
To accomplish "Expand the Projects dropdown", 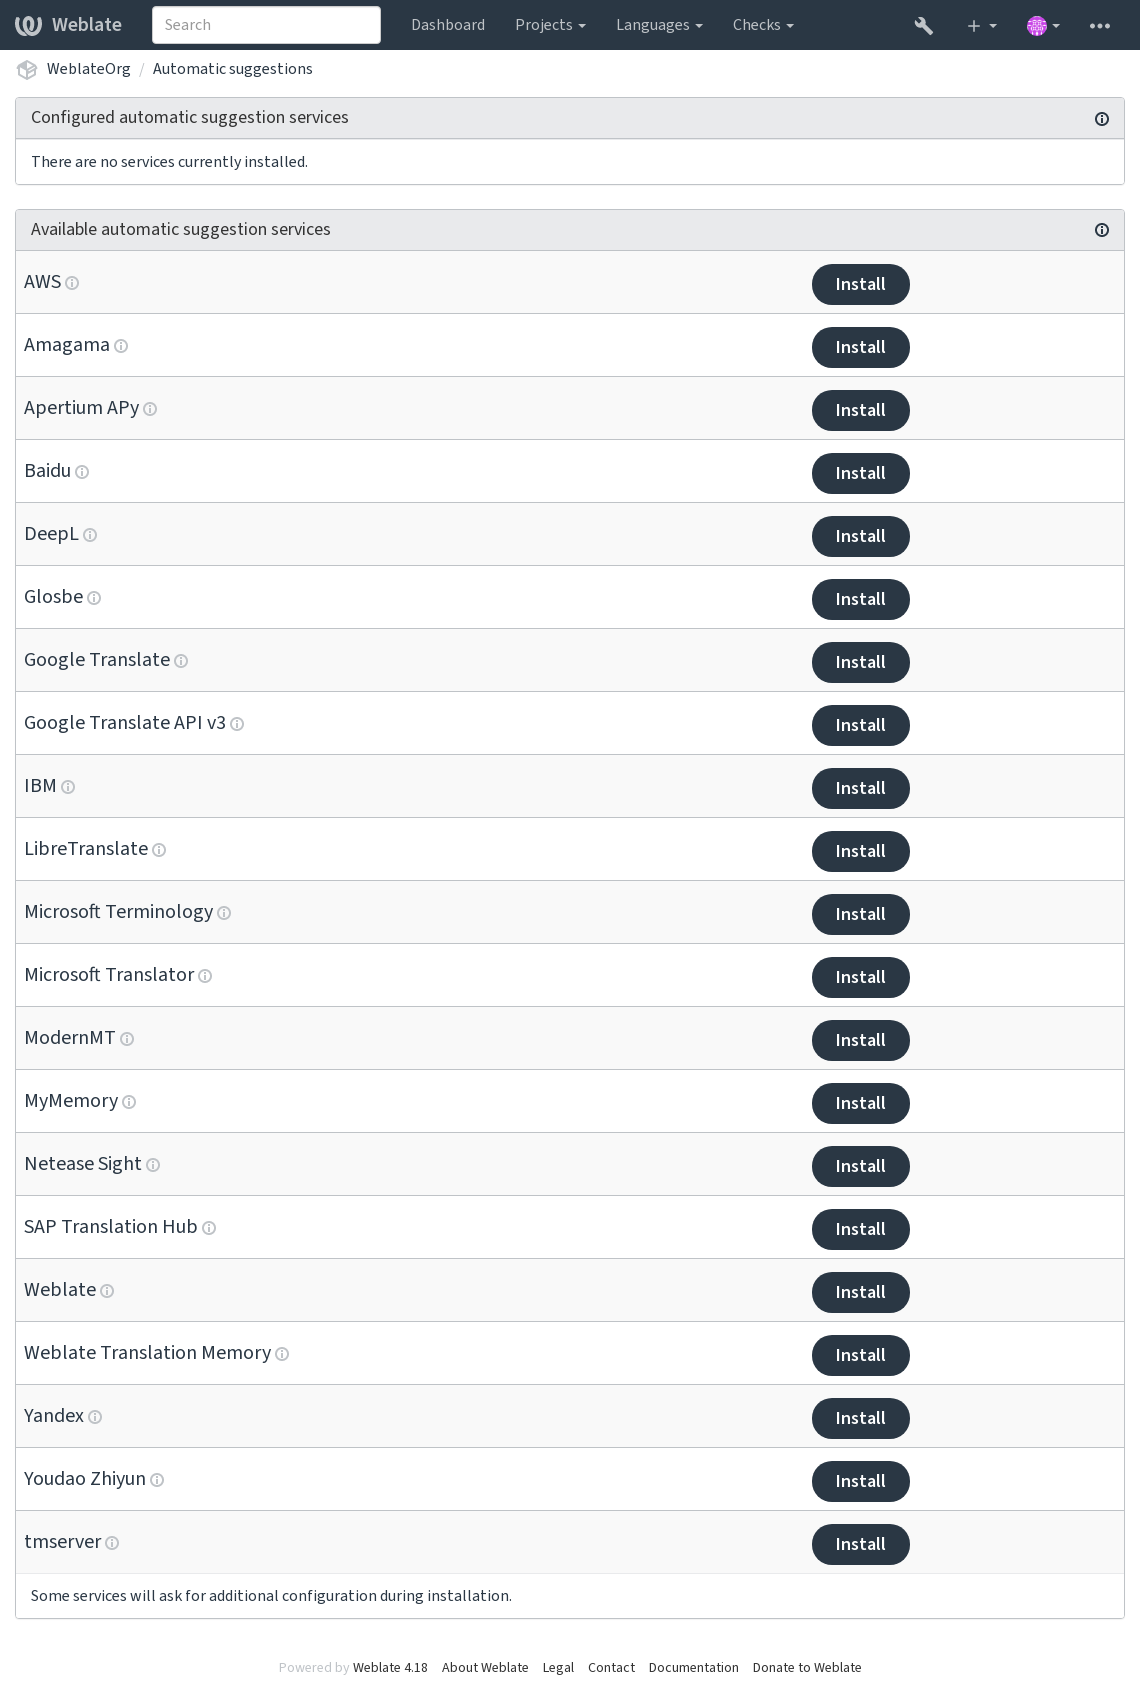I will 550,25.
